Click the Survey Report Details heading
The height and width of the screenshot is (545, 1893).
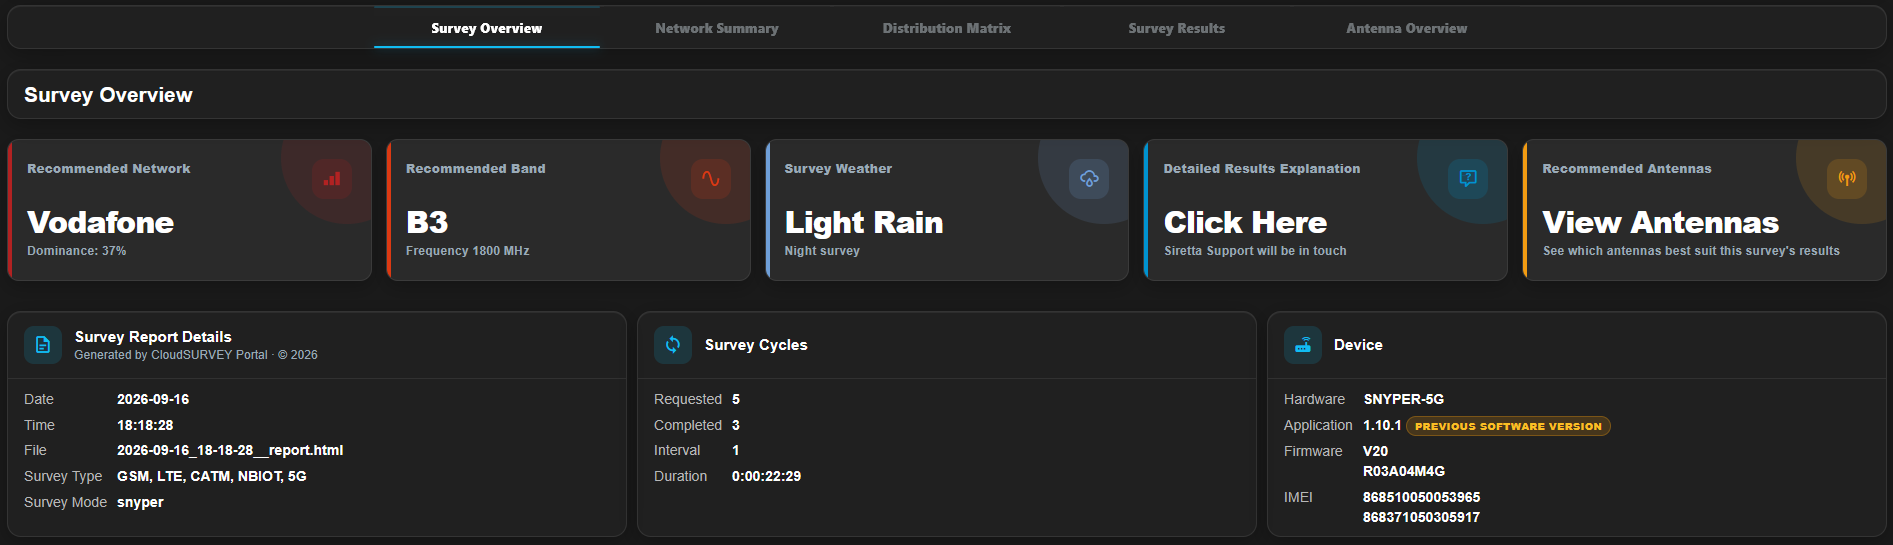click(153, 337)
